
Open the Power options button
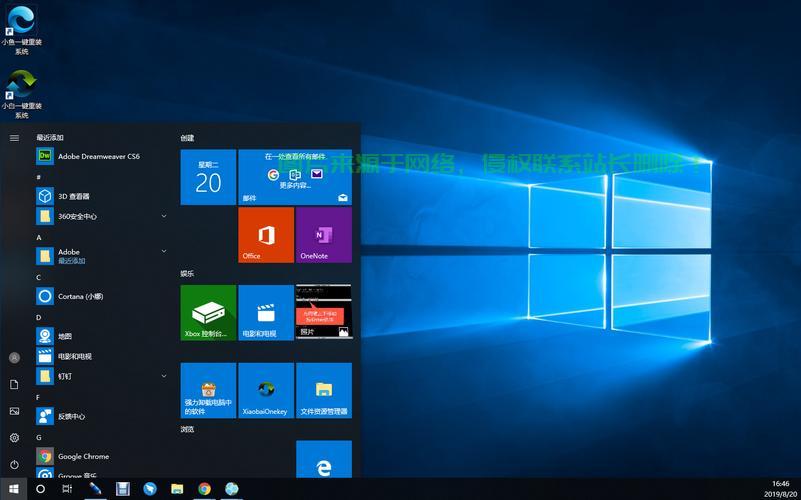click(x=14, y=464)
